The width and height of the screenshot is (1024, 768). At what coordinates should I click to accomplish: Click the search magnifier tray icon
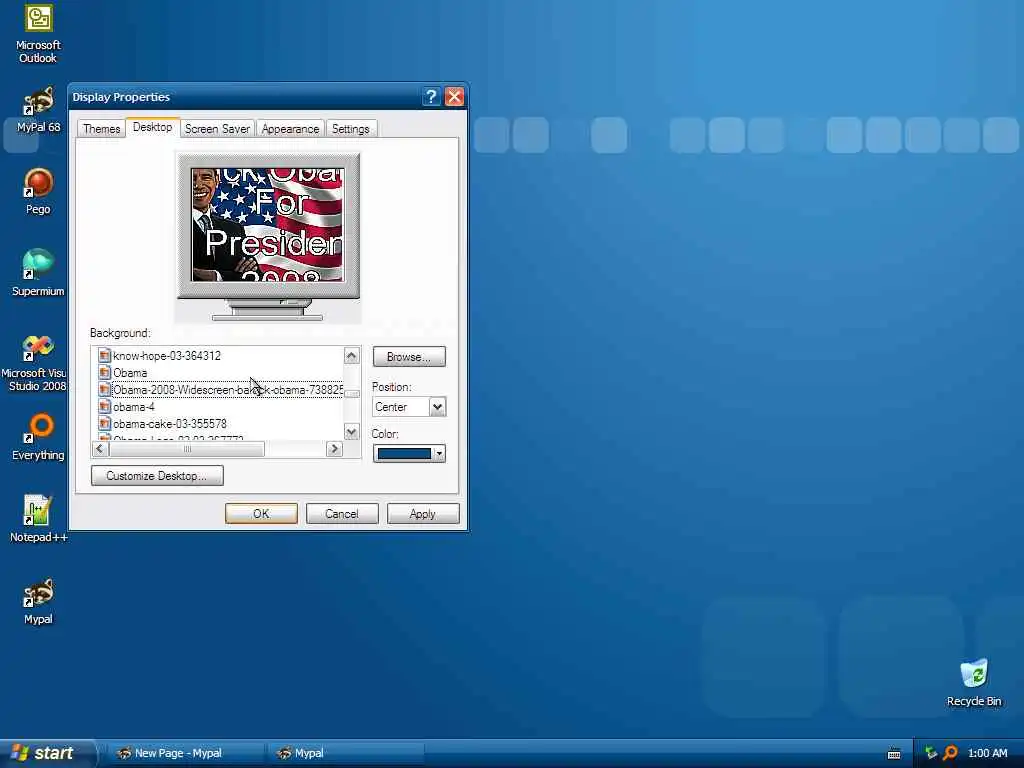[x=951, y=753]
